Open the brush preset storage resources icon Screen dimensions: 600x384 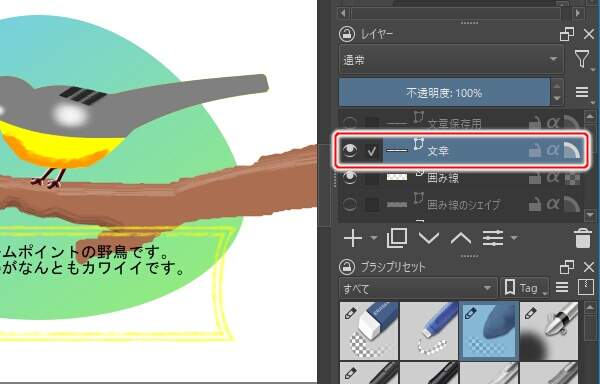coord(585,287)
